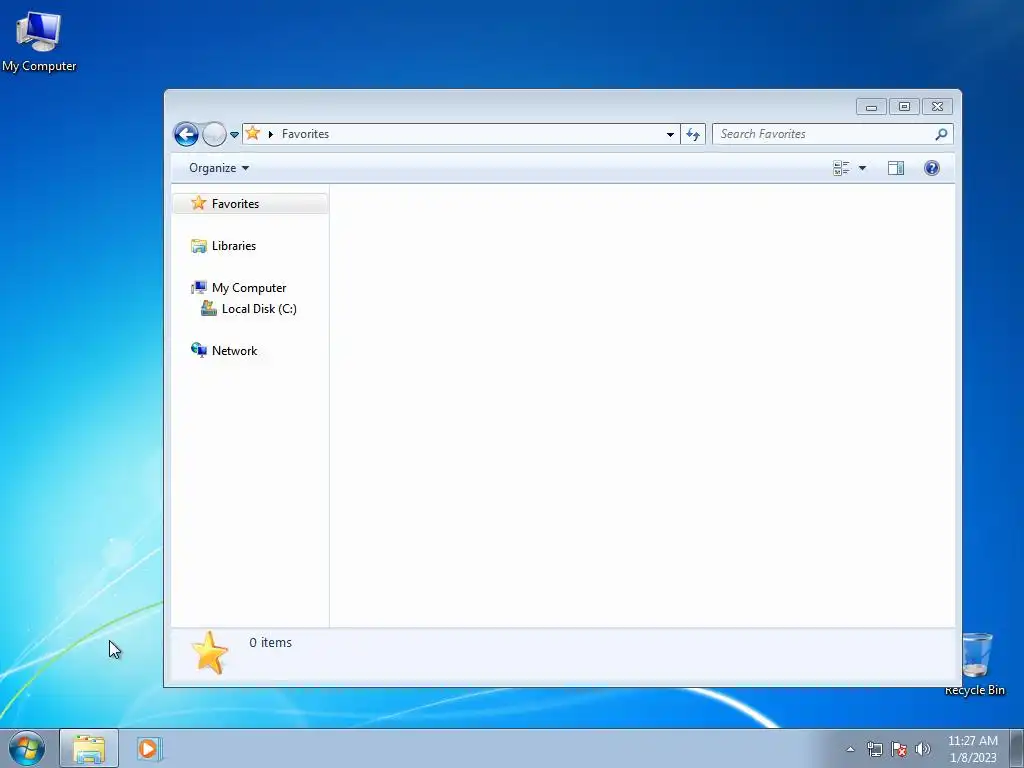Select Libraries in the navigation pane
Image resolution: width=1024 pixels, height=768 pixels.
(234, 246)
